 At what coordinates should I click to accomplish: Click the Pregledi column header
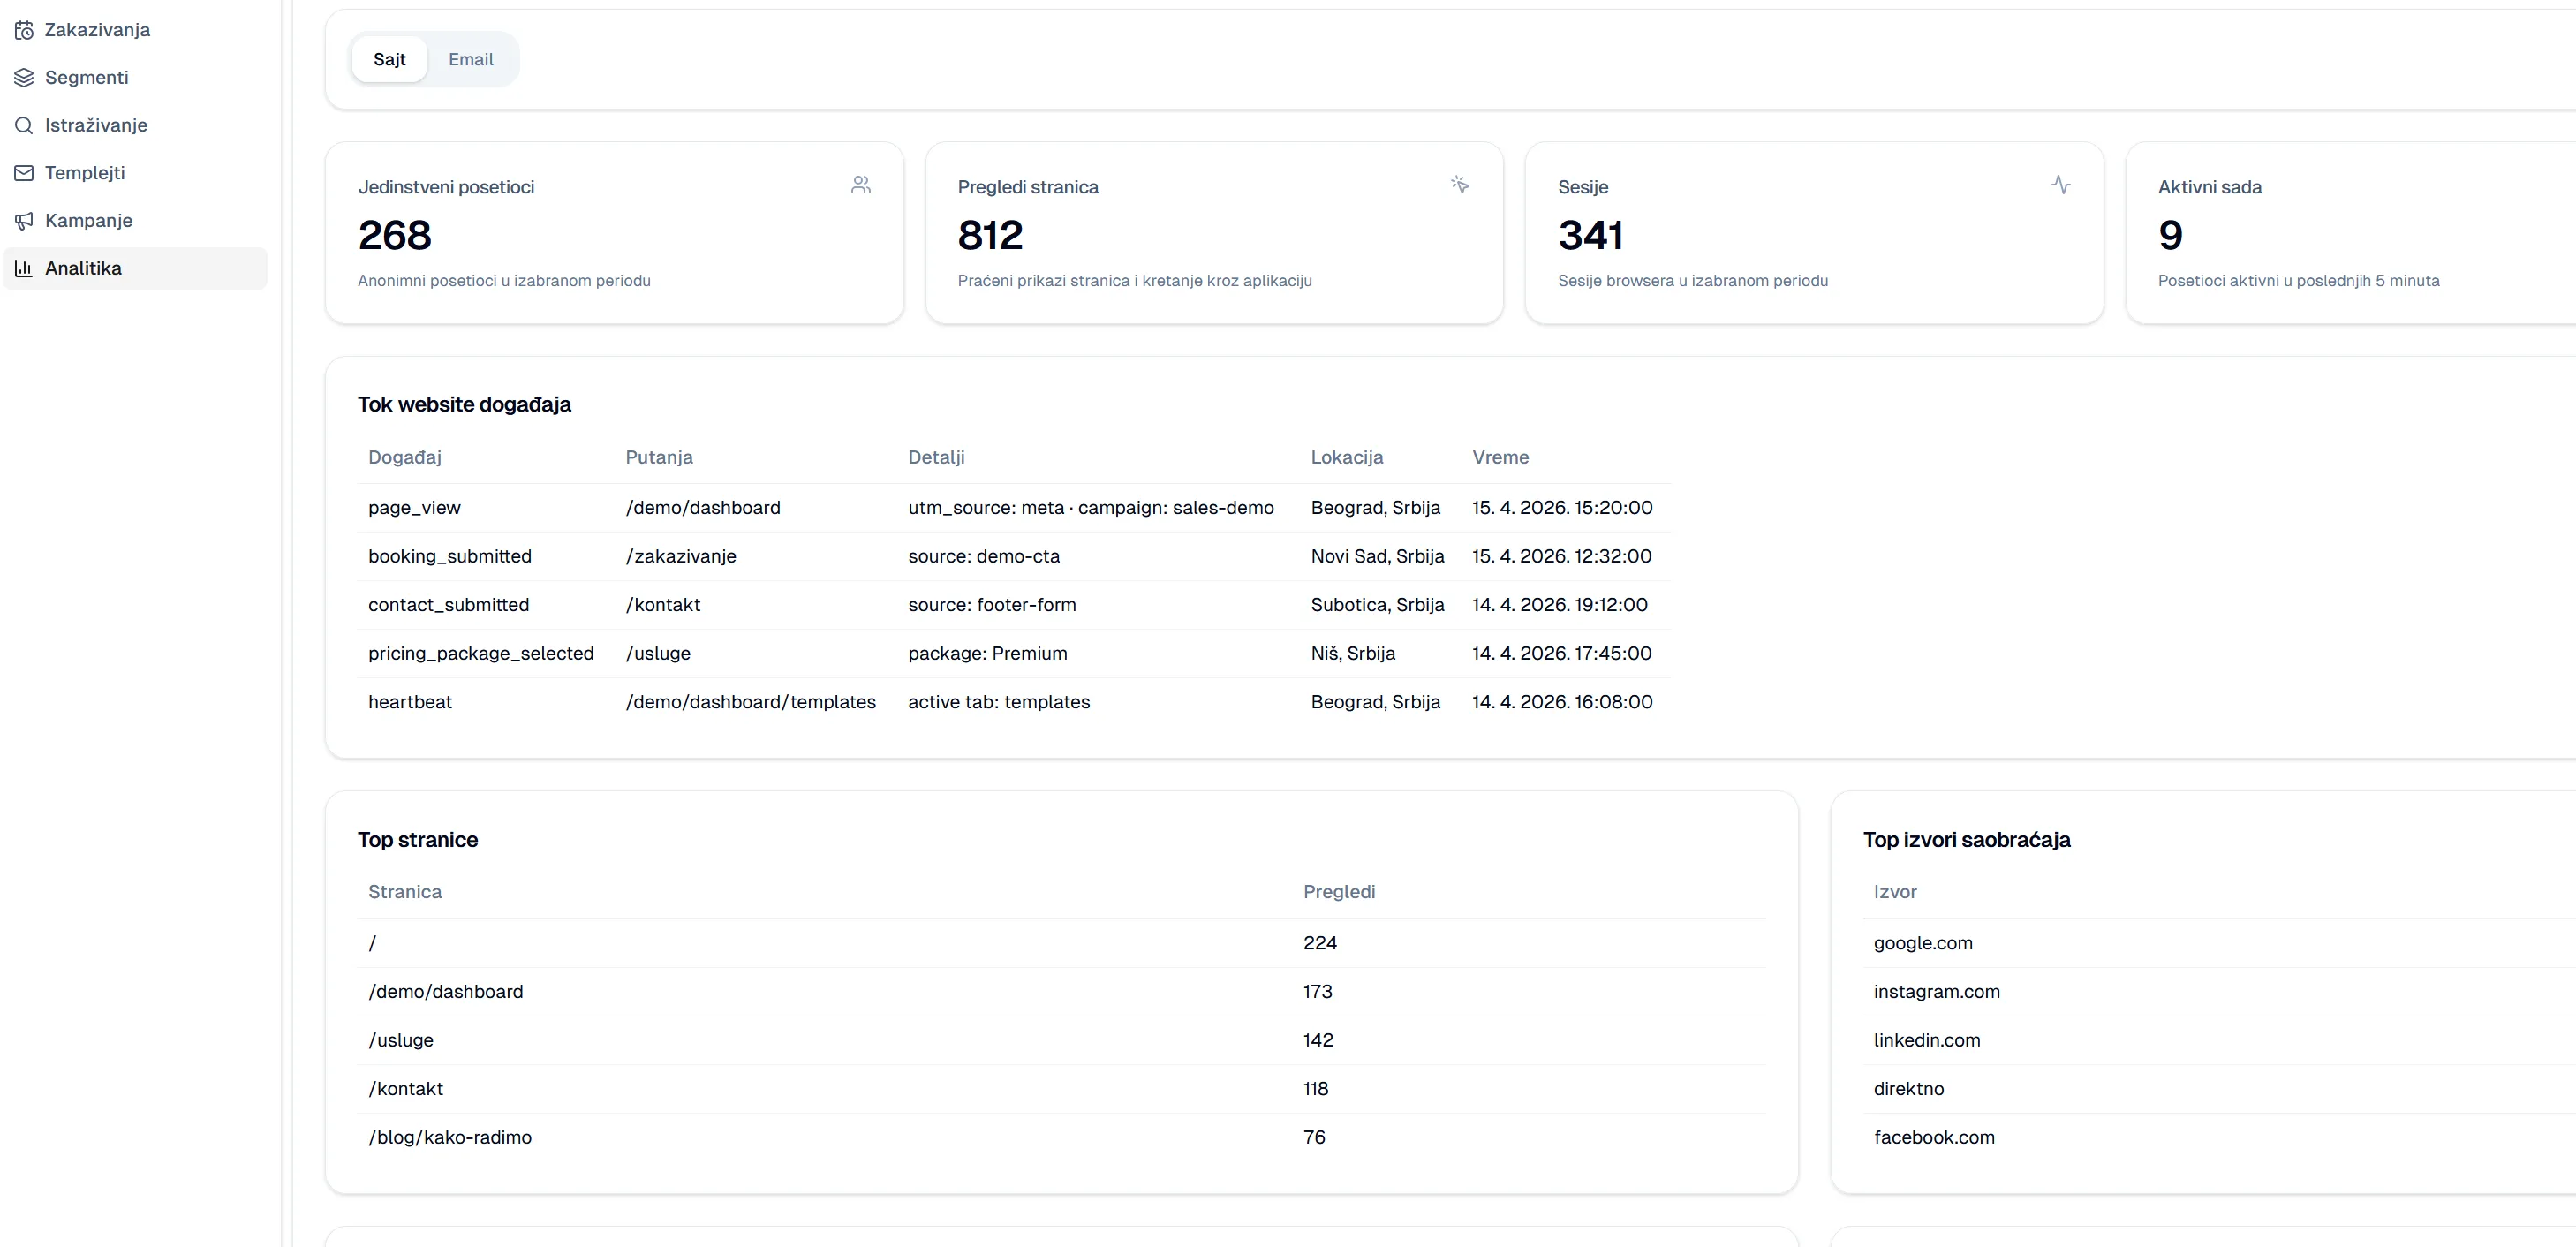(1339, 892)
